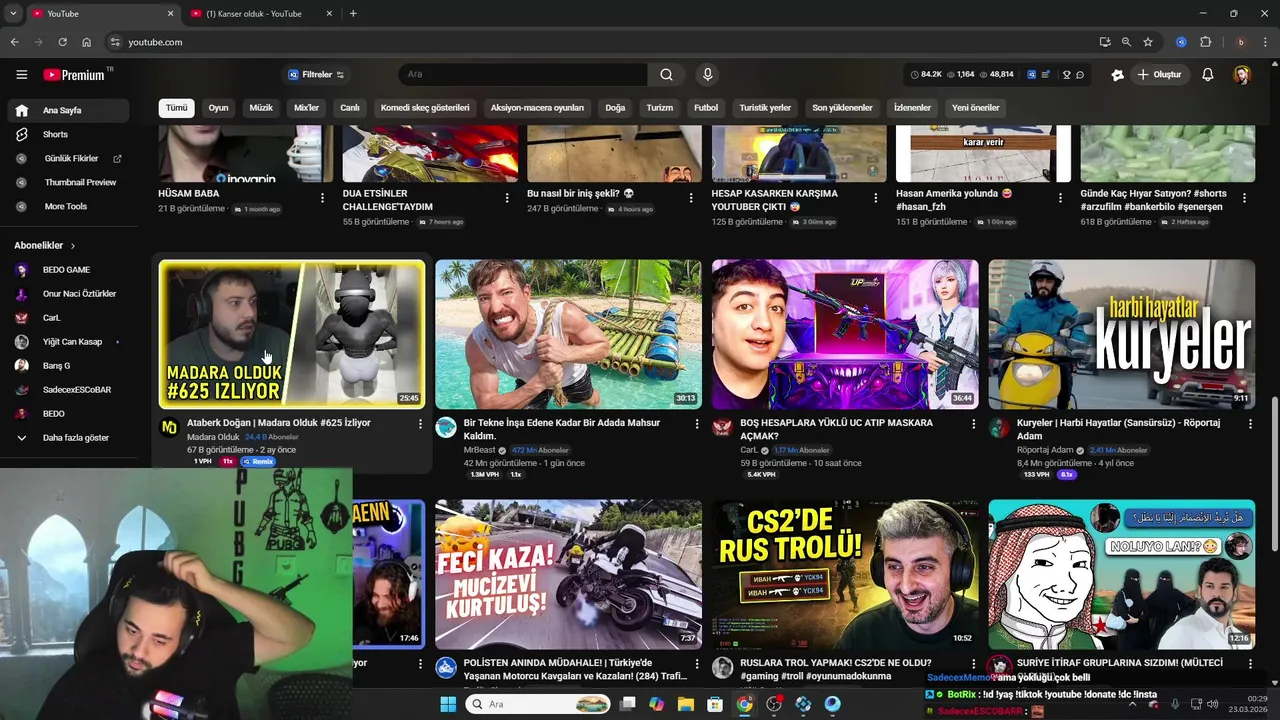Open zoom control in address bar
This screenshot has height=720, width=1280.
pos(1126,42)
